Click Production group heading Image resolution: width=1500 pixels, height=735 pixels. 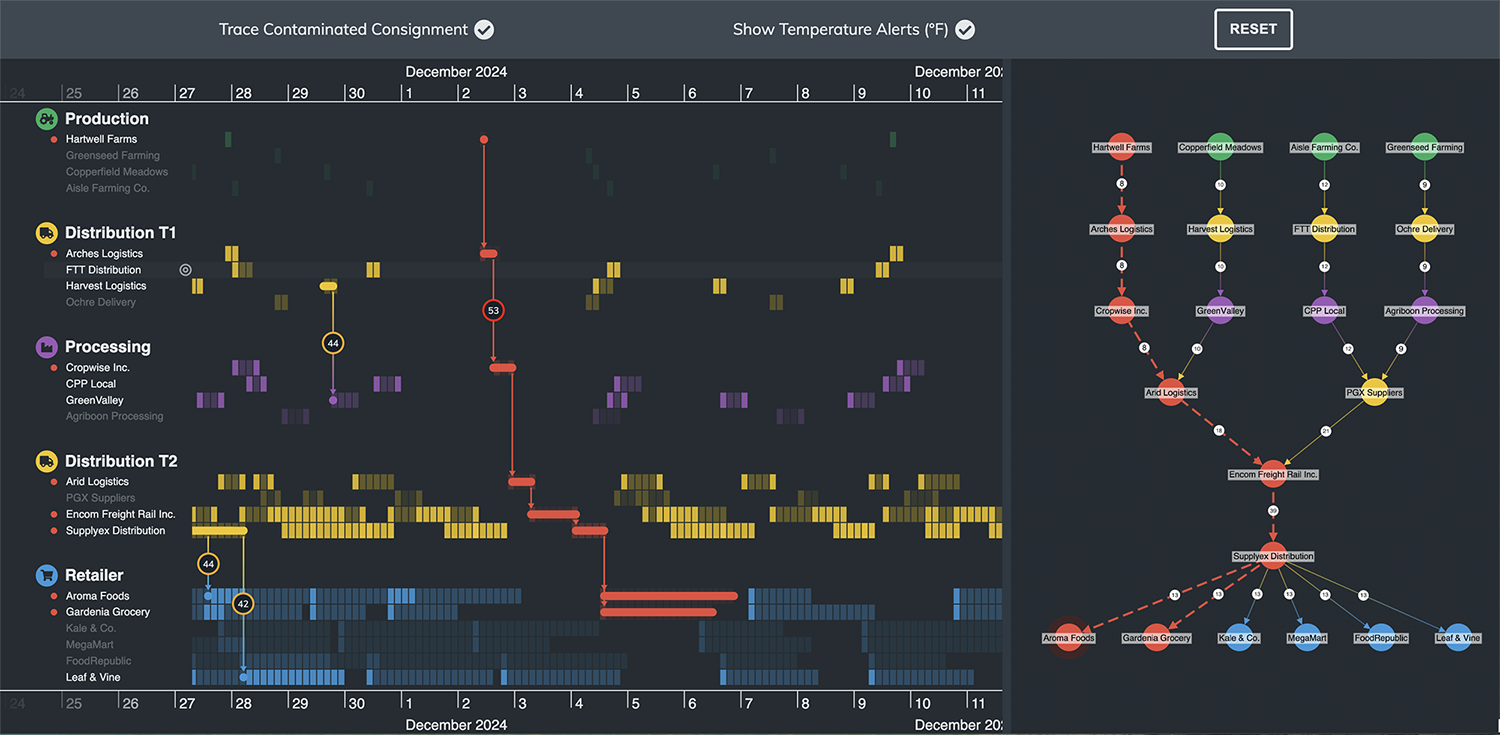point(107,119)
